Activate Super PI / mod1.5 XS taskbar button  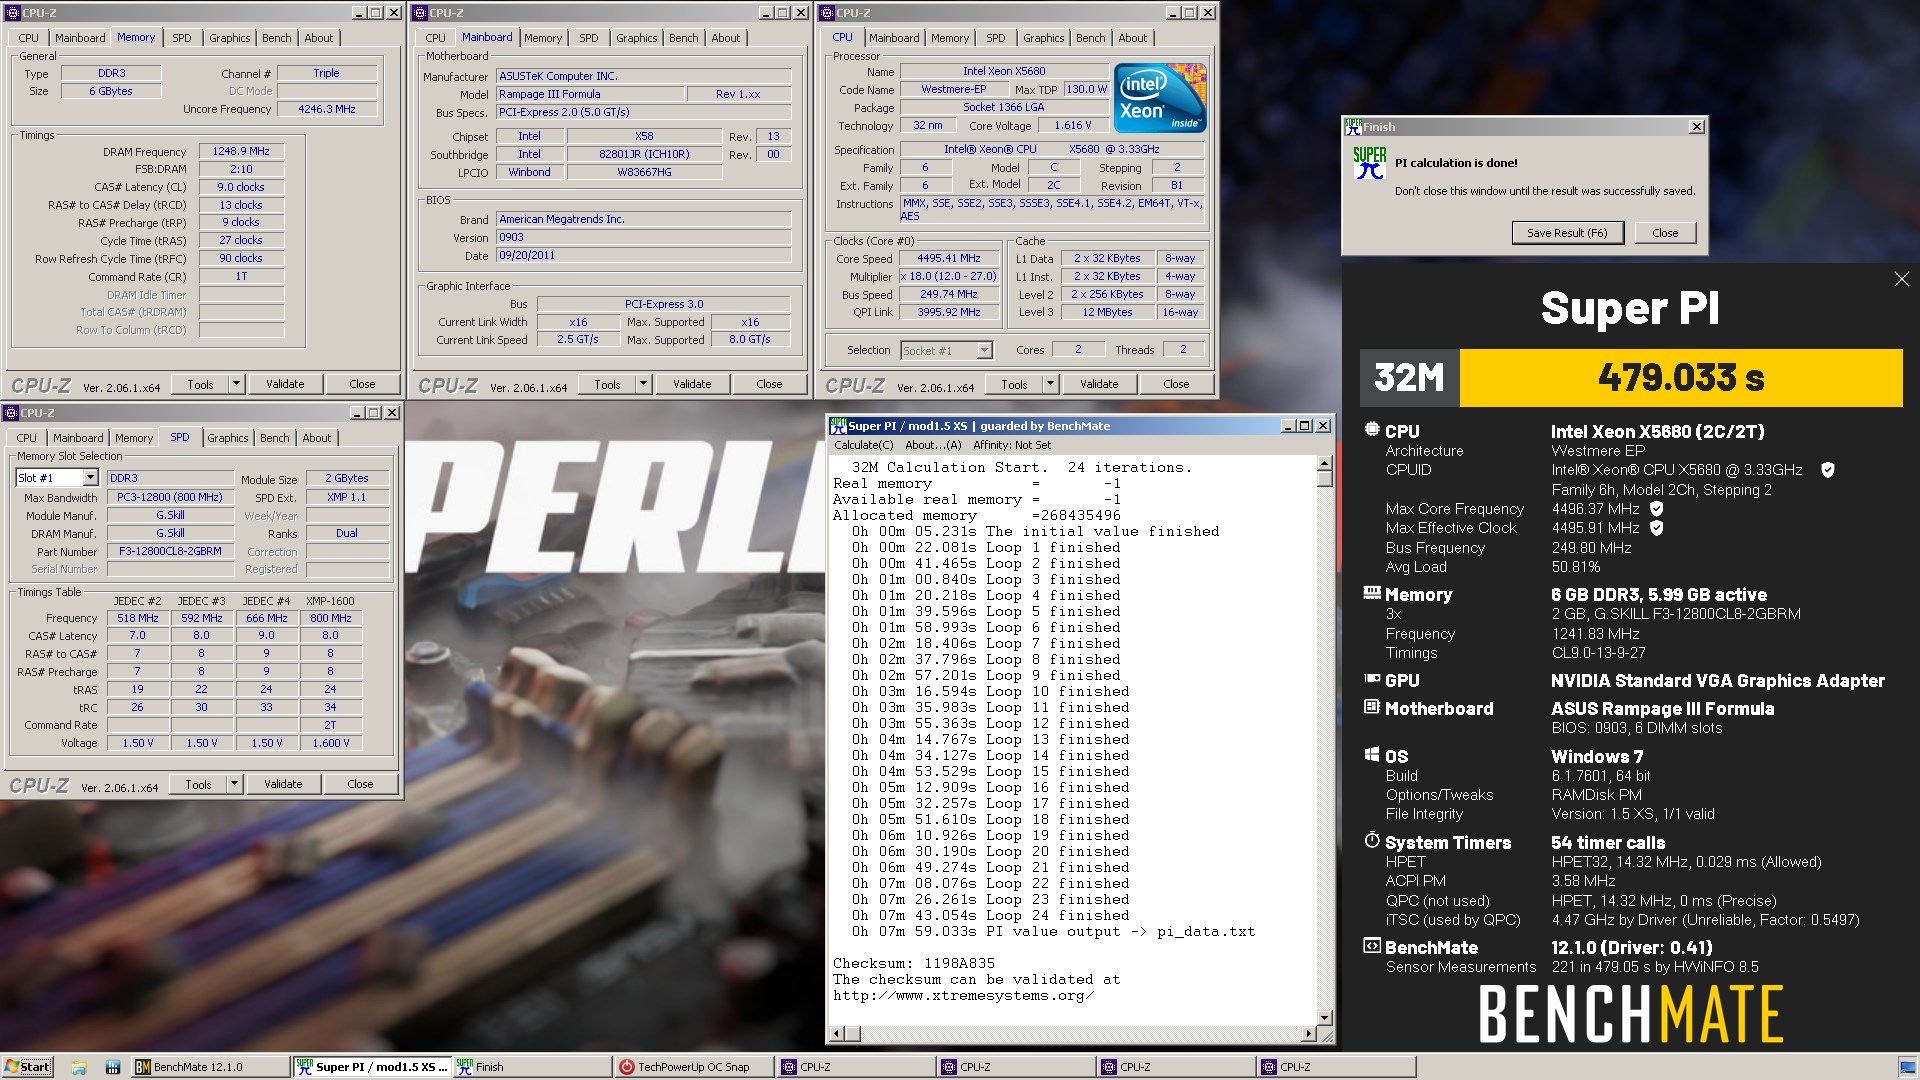pos(372,1067)
